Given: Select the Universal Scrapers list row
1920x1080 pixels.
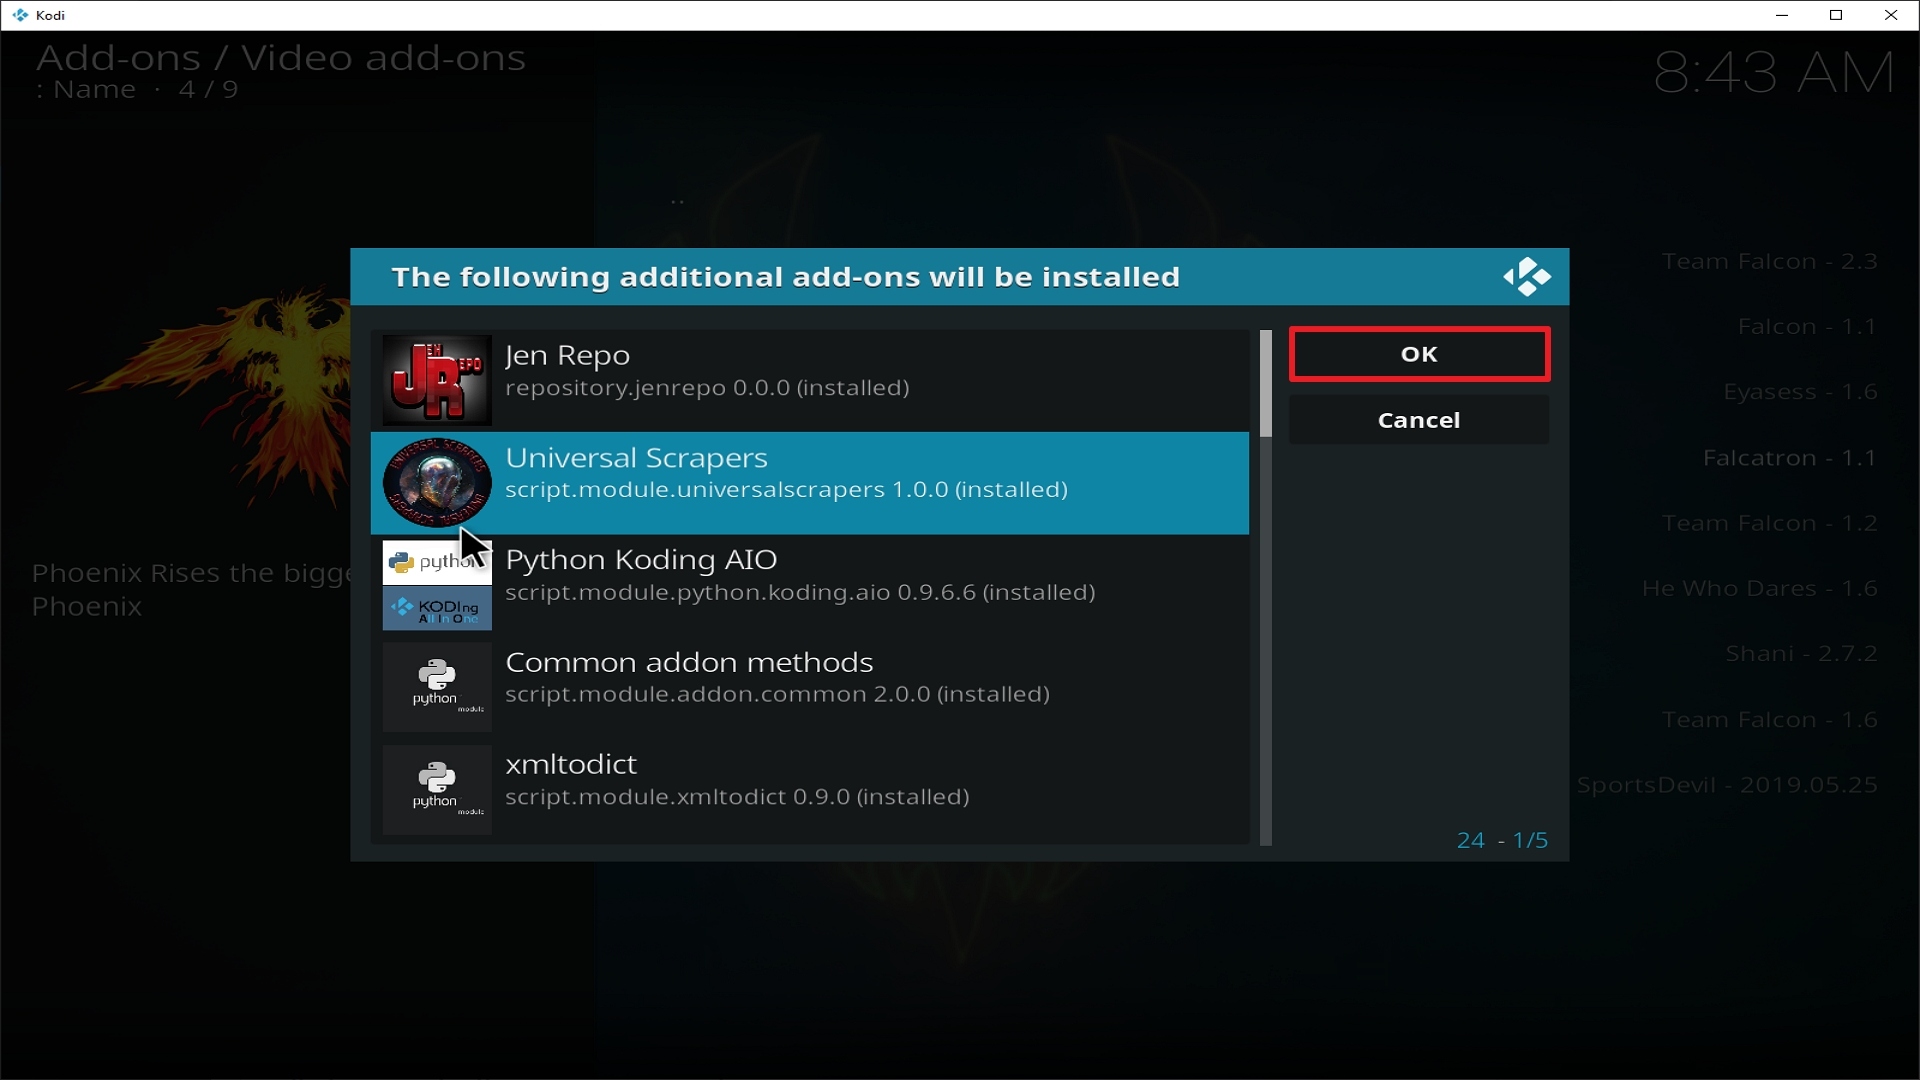Looking at the screenshot, I should click(x=810, y=483).
